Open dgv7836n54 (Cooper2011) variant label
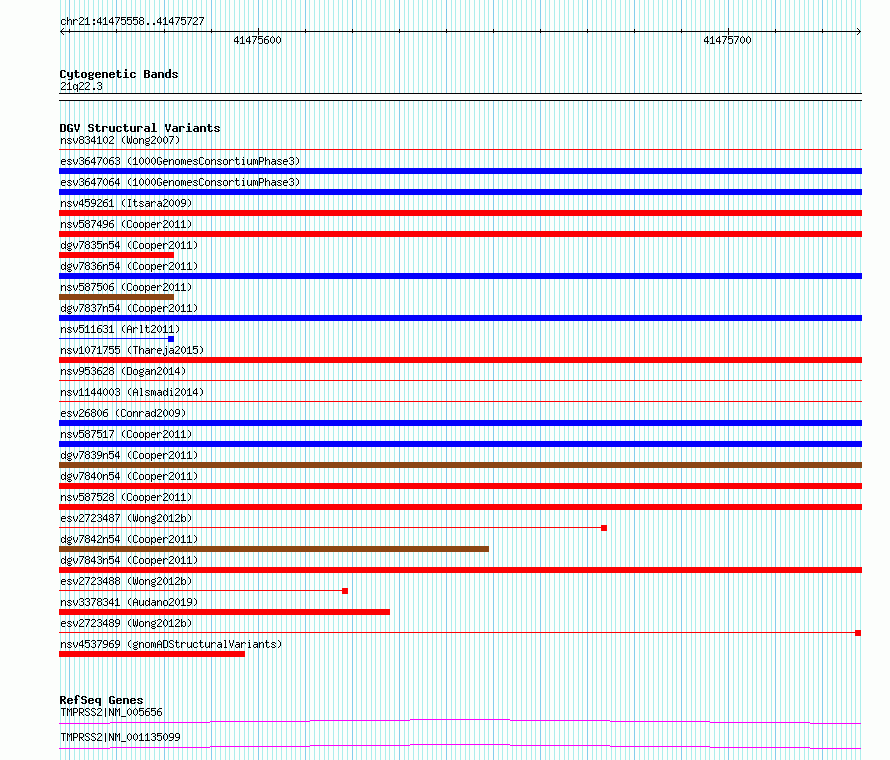This screenshot has height=760, width=890. [x=129, y=266]
